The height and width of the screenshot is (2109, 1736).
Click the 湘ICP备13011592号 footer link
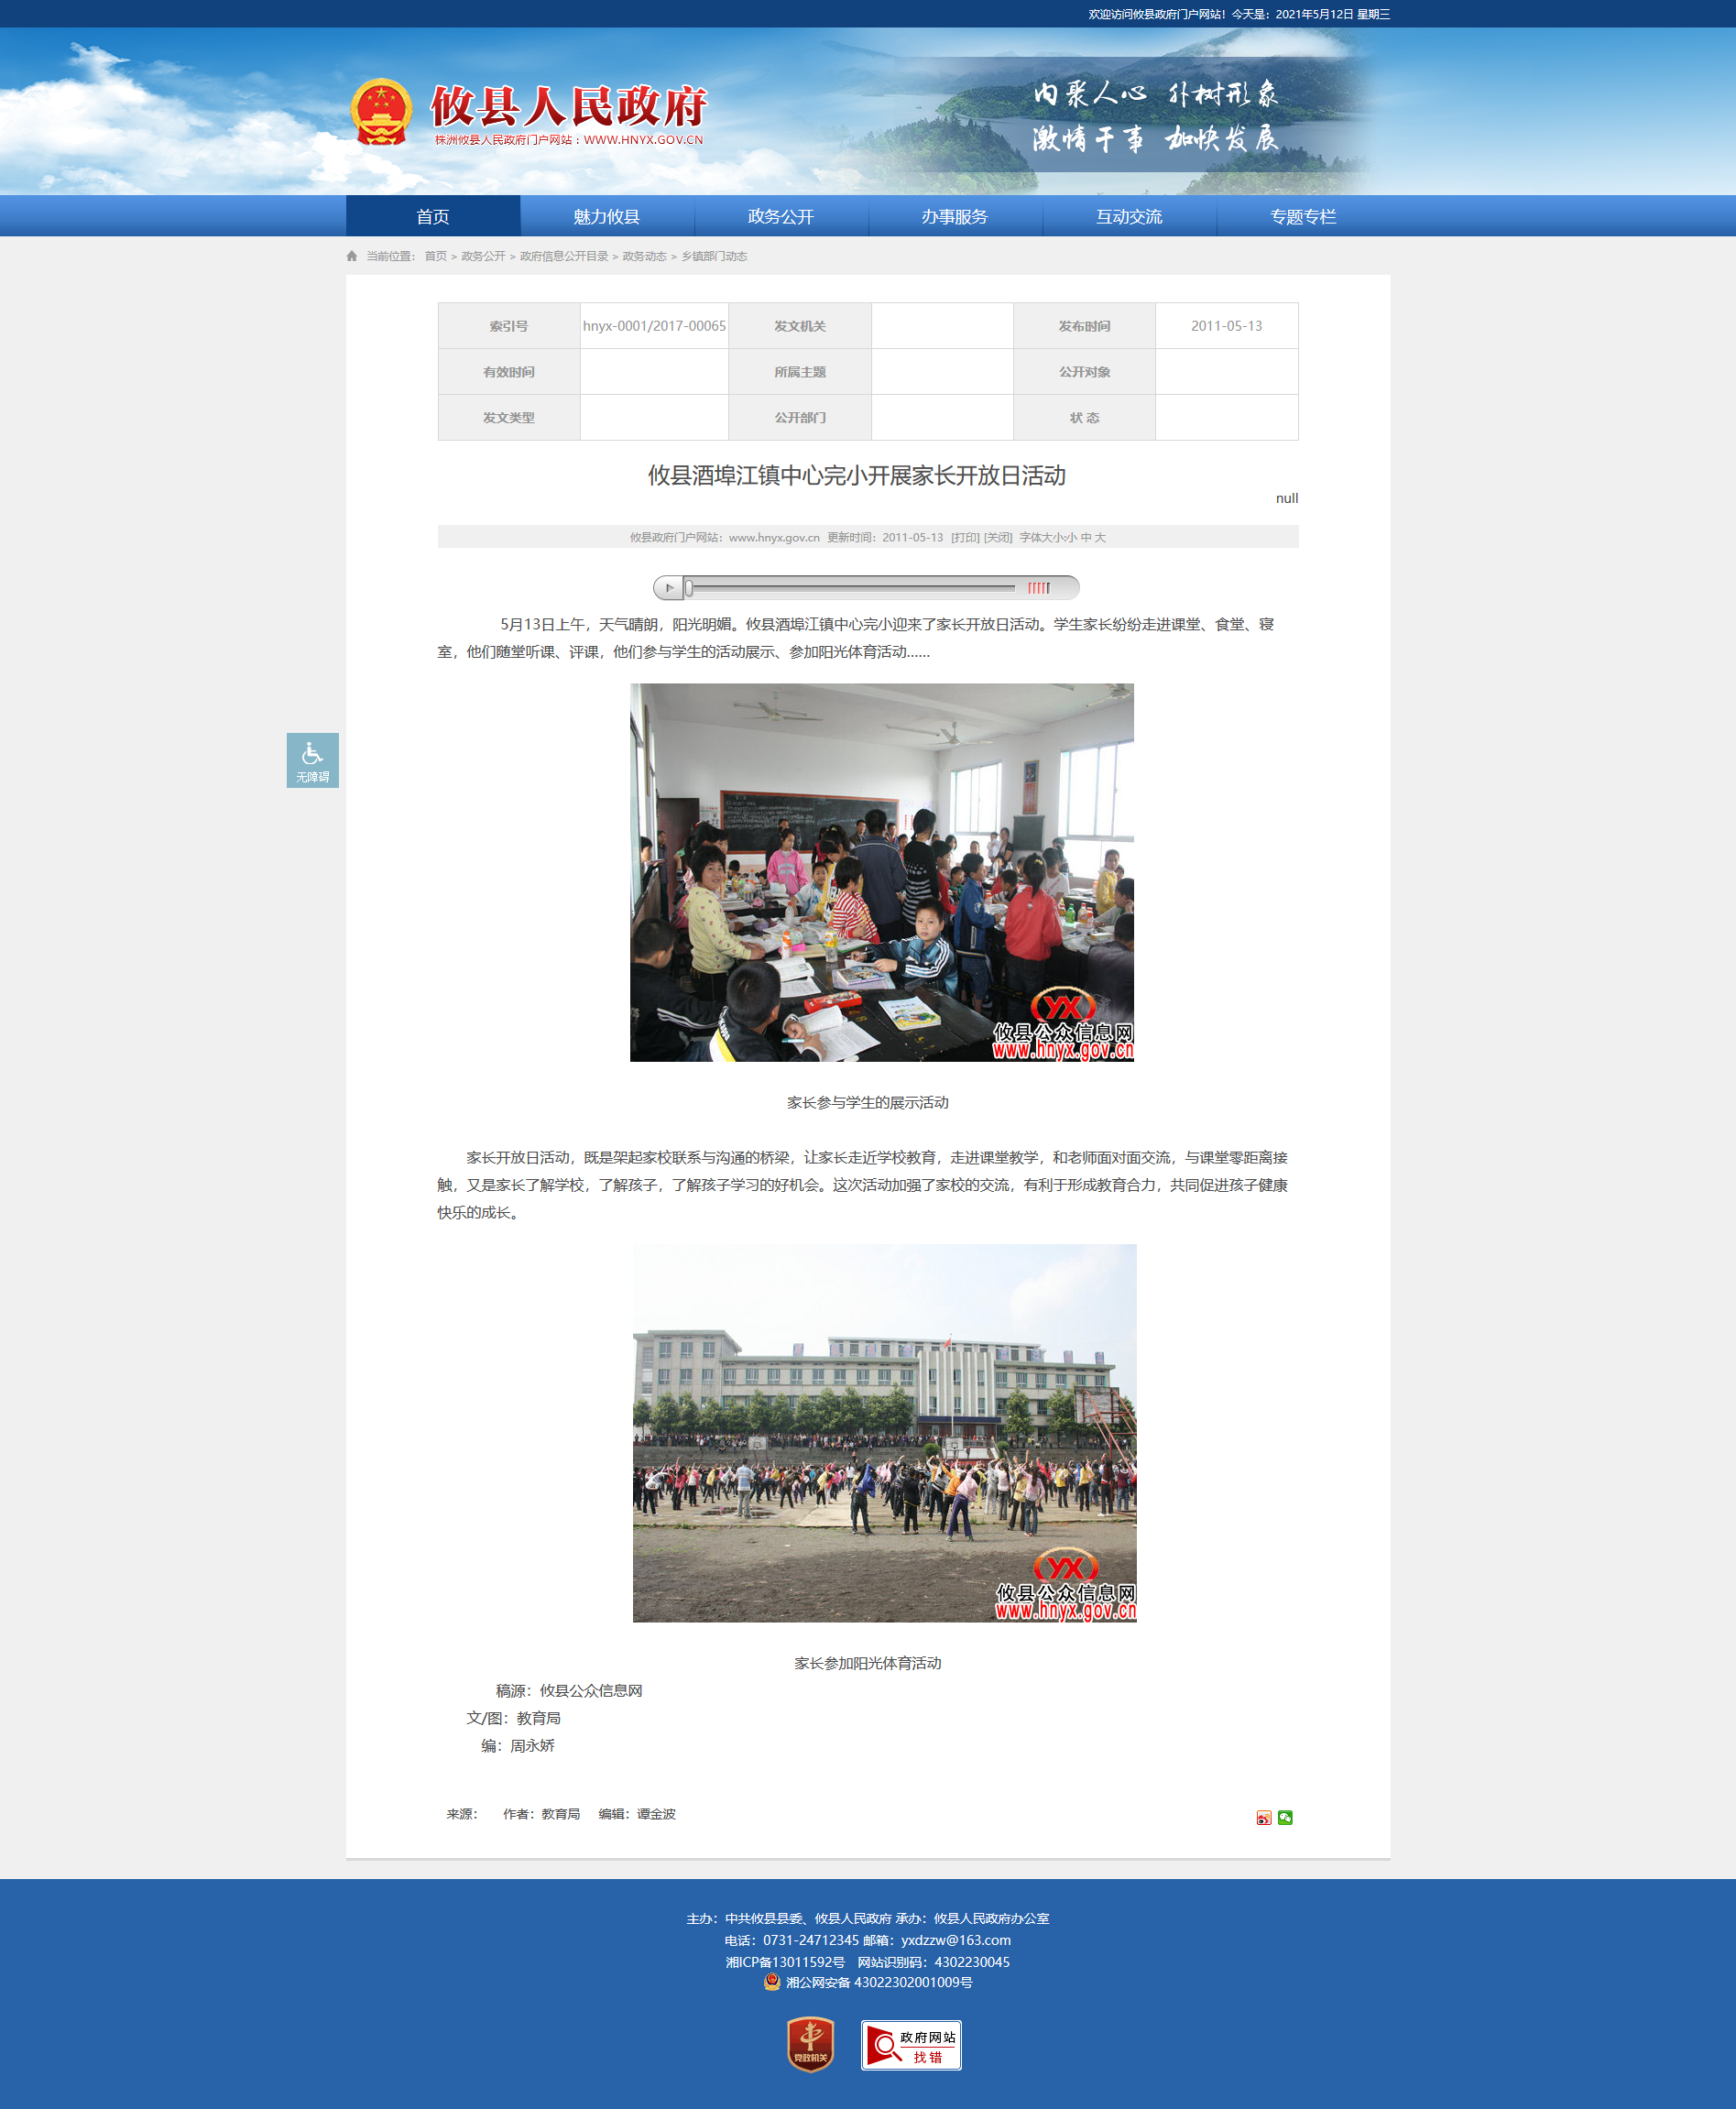[785, 1962]
